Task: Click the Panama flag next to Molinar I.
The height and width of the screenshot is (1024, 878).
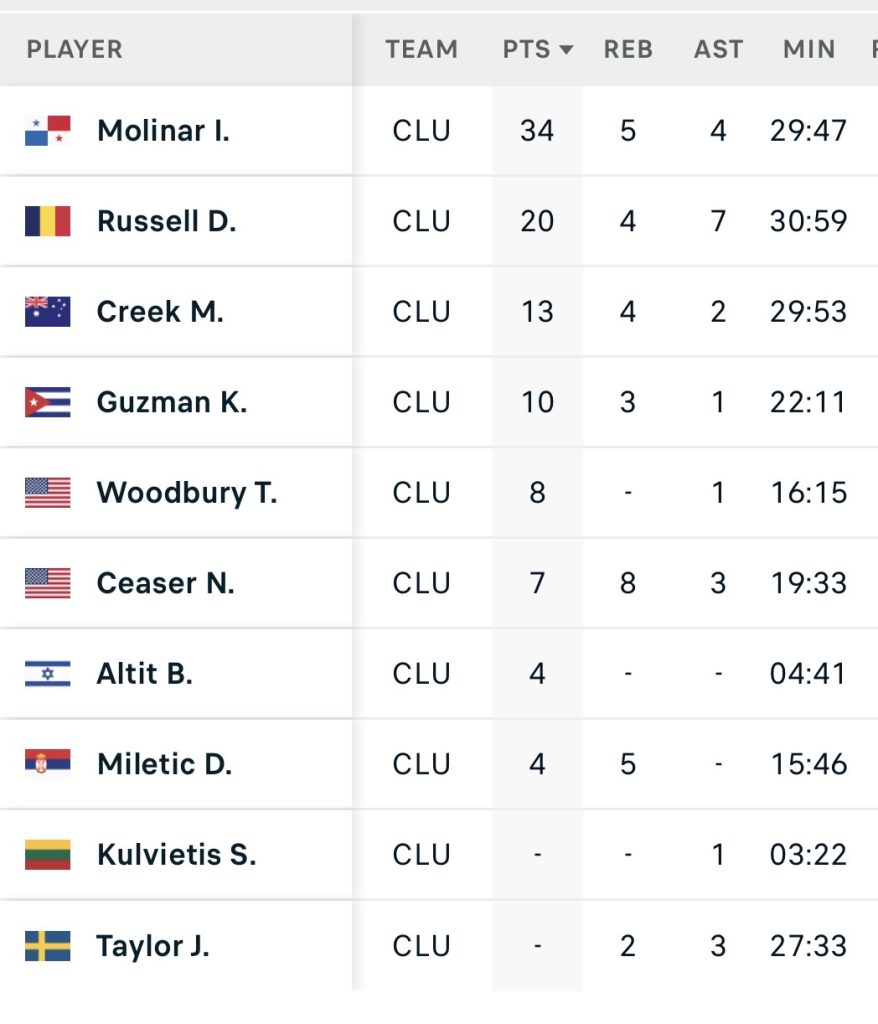Action: point(48,131)
